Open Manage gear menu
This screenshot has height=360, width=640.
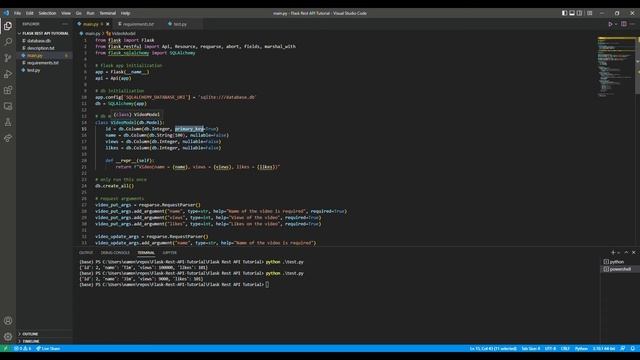[8, 337]
